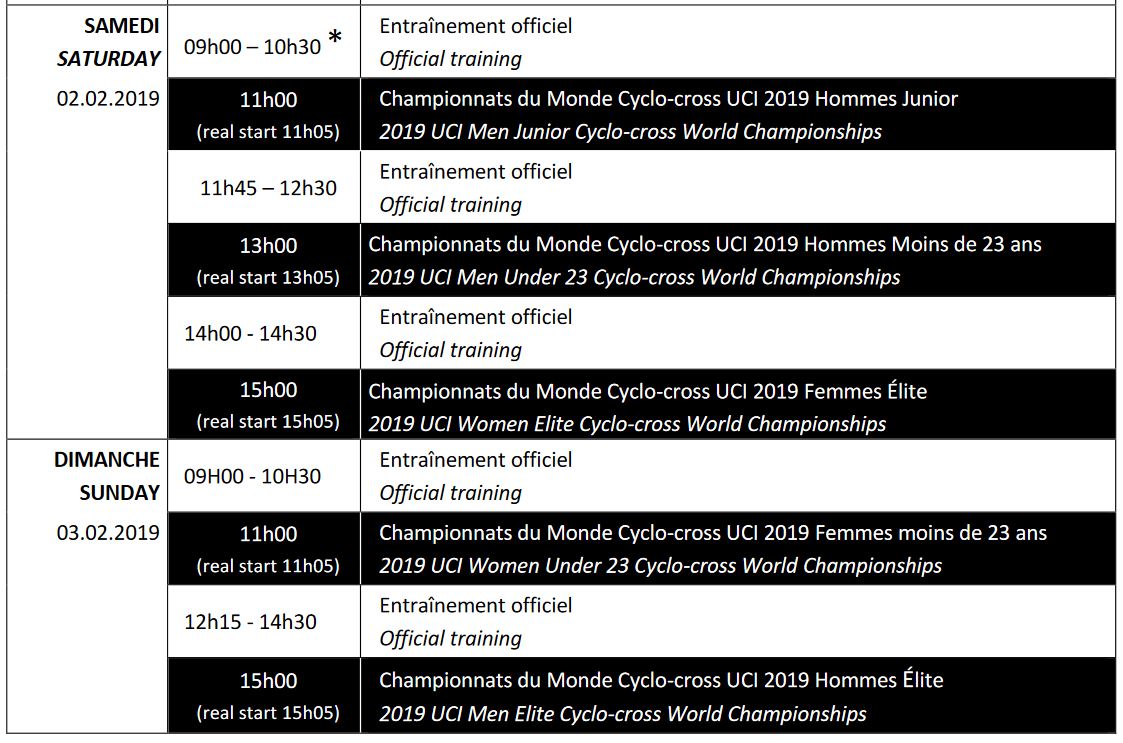The image size is (1123, 743).
Task: Click the asterisk next to 09h00 – 10h30
Action: [335, 39]
